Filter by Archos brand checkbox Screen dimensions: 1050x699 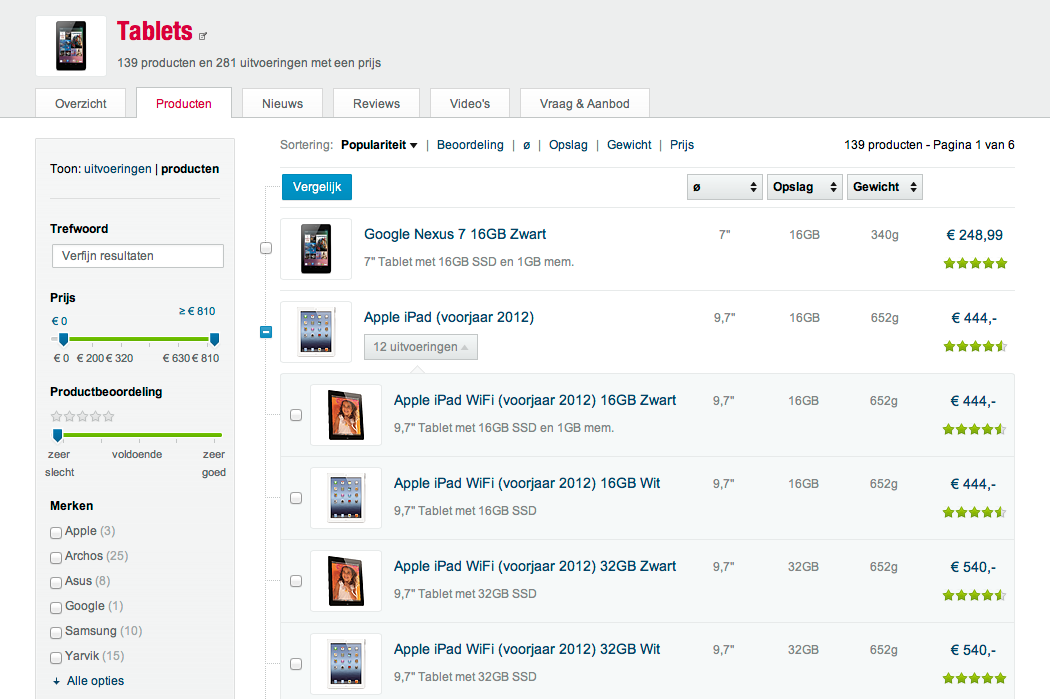(x=56, y=558)
